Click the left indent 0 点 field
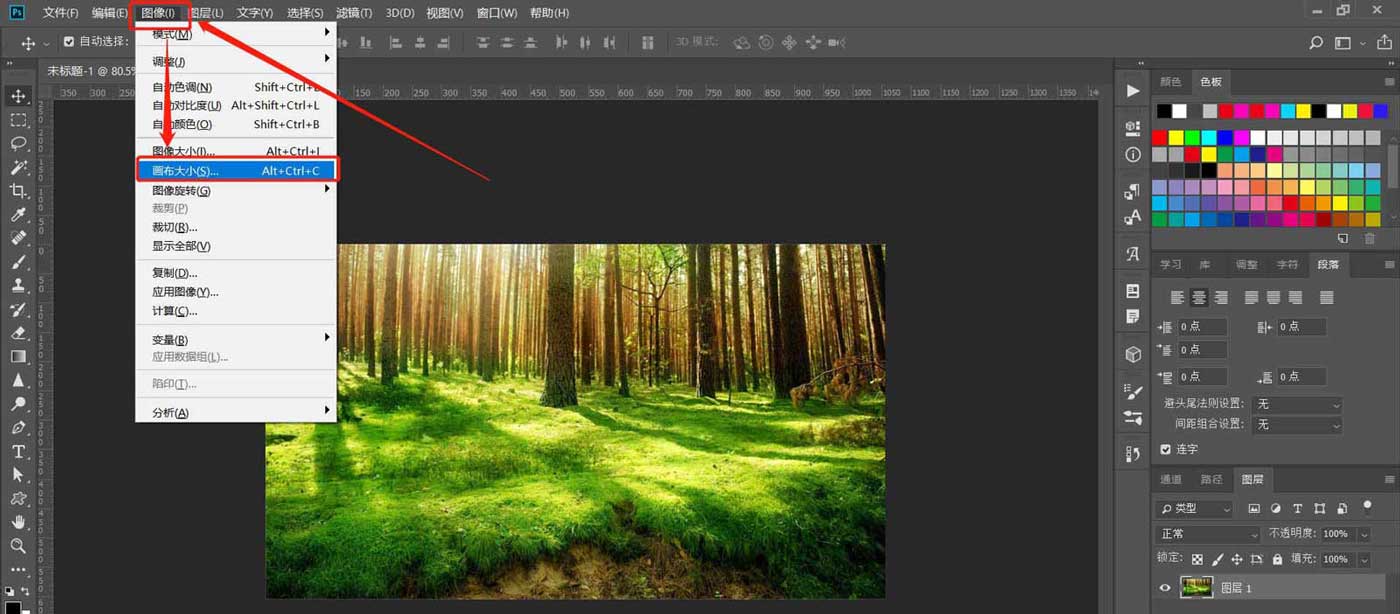 1202,327
